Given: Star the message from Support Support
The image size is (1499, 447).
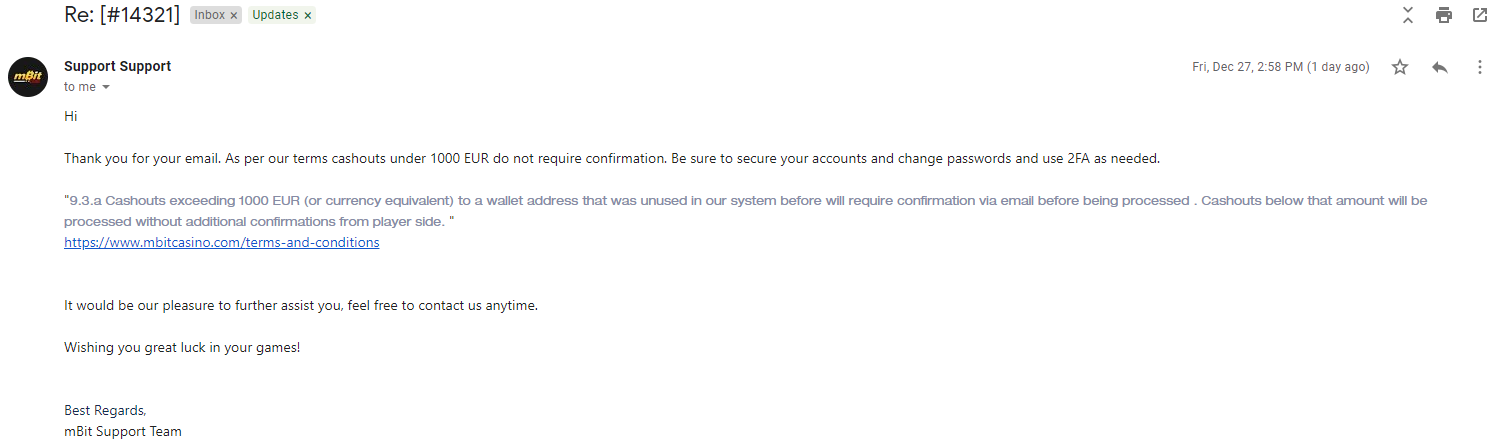Looking at the screenshot, I should [1400, 67].
